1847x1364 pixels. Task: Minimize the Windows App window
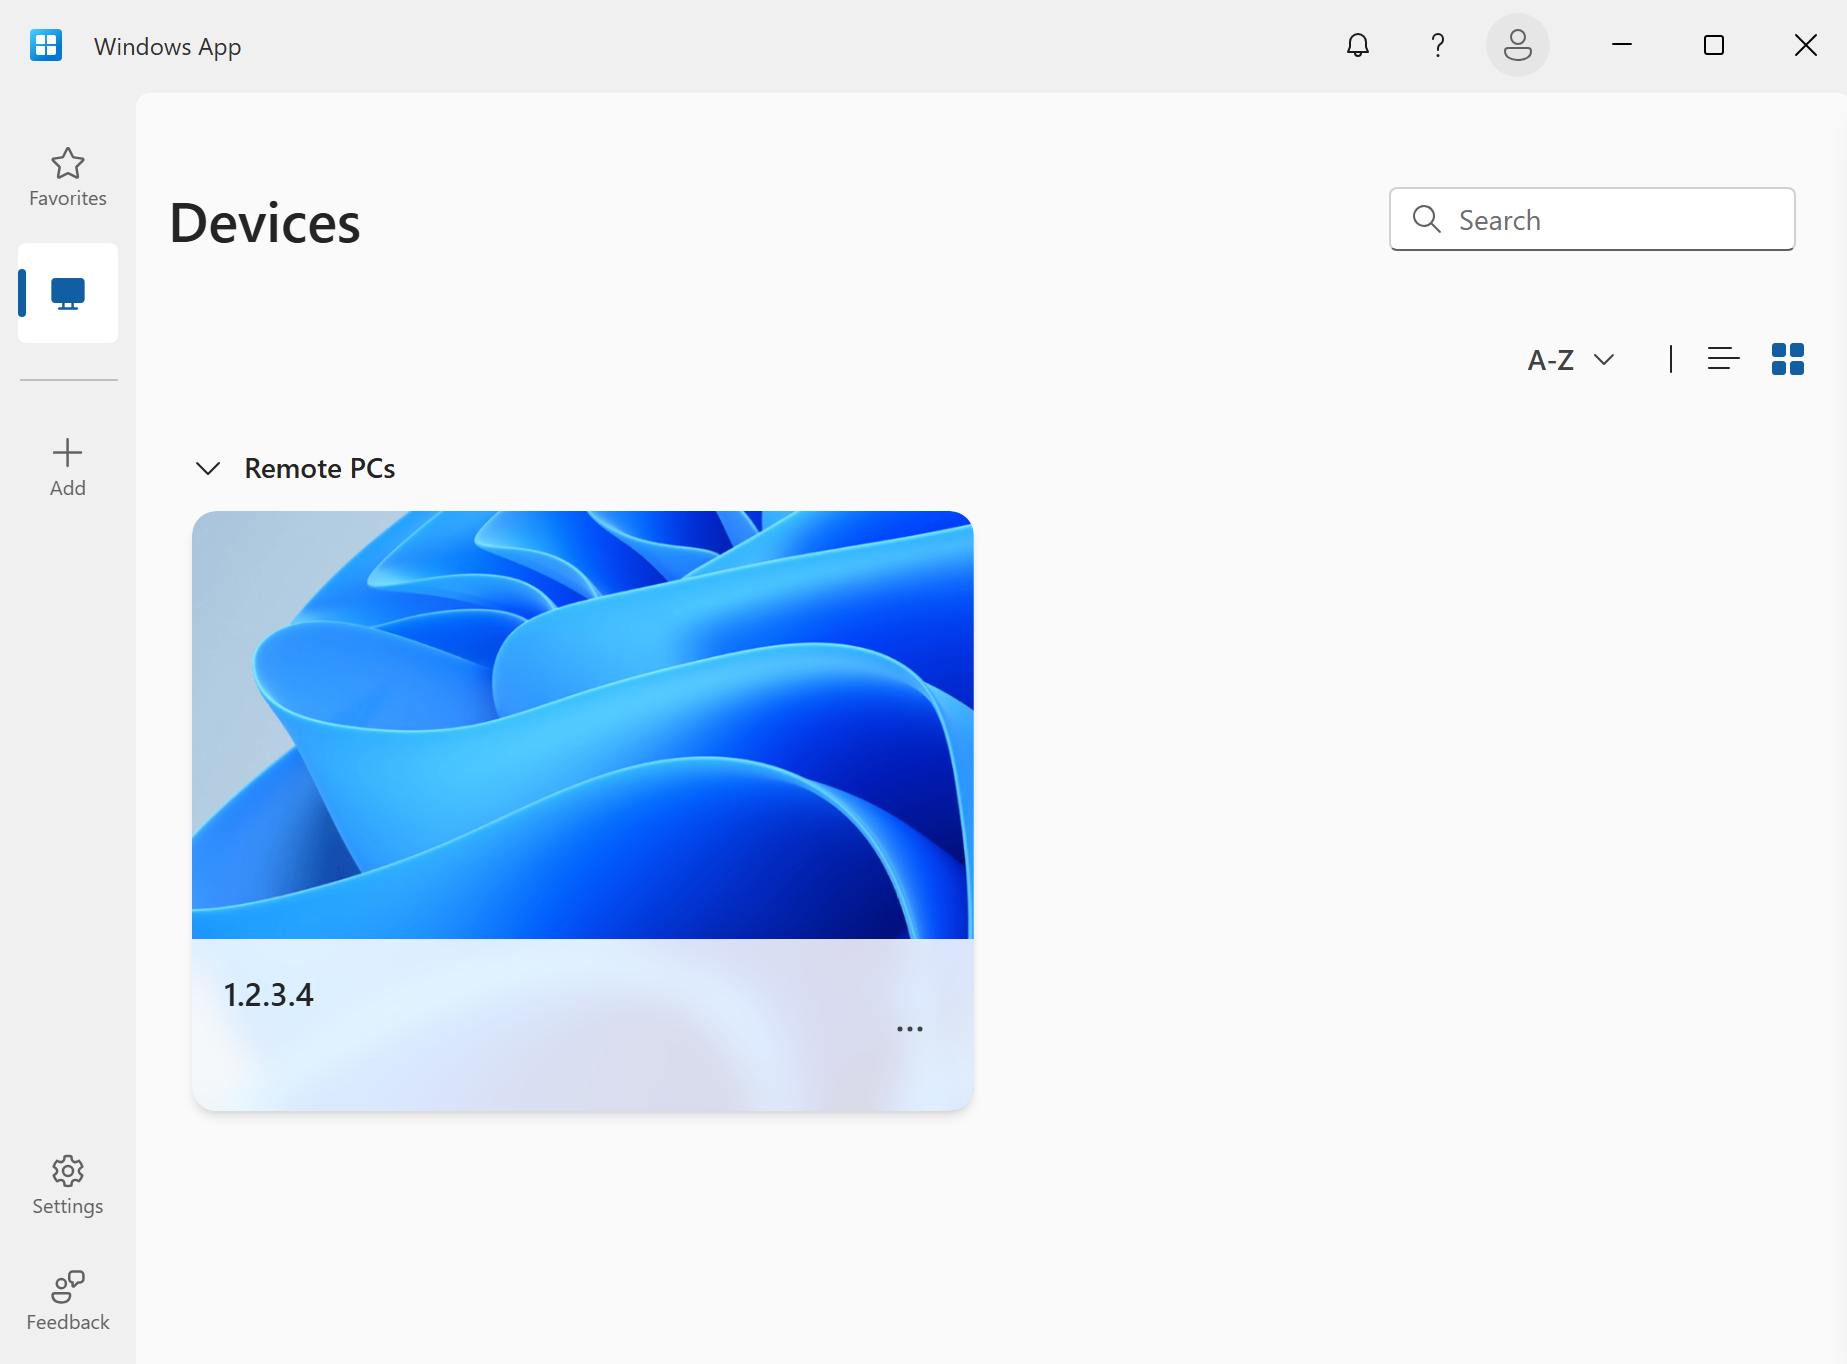[1622, 45]
